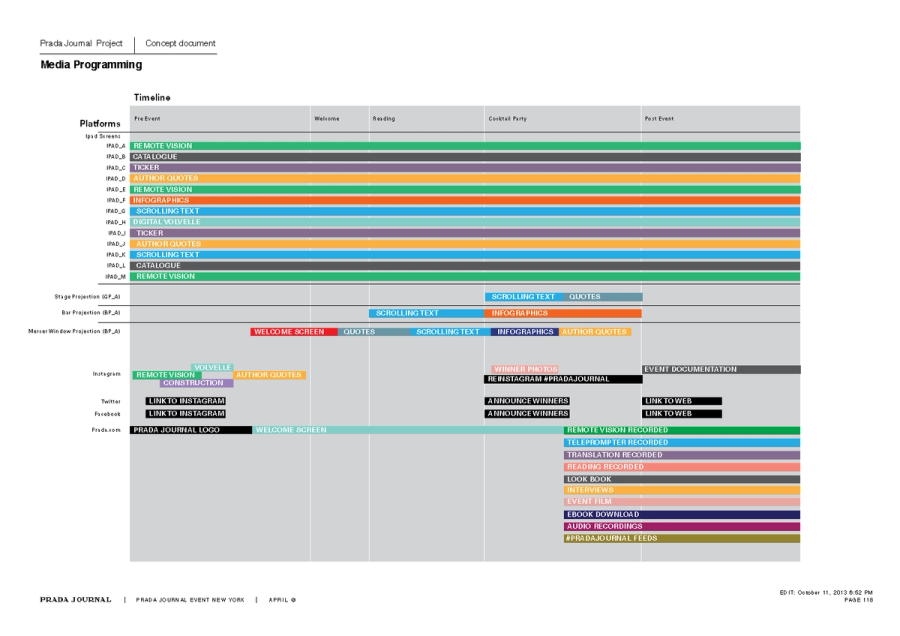Select the 'Cocktail Party' timeline column header
The image size is (900, 636).
coord(507,119)
